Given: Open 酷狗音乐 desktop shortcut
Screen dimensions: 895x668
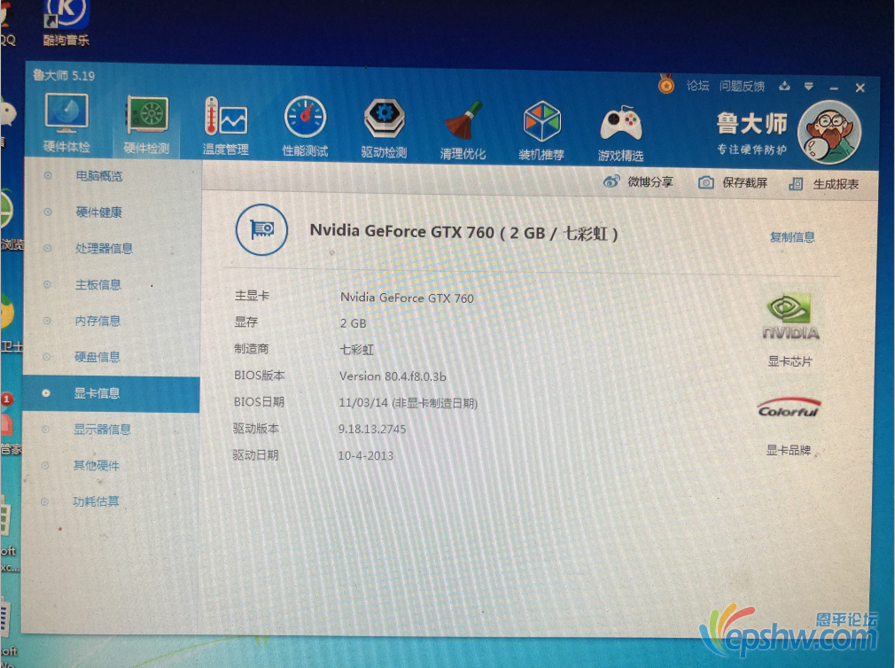Looking at the screenshot, I should click(66, 23).
